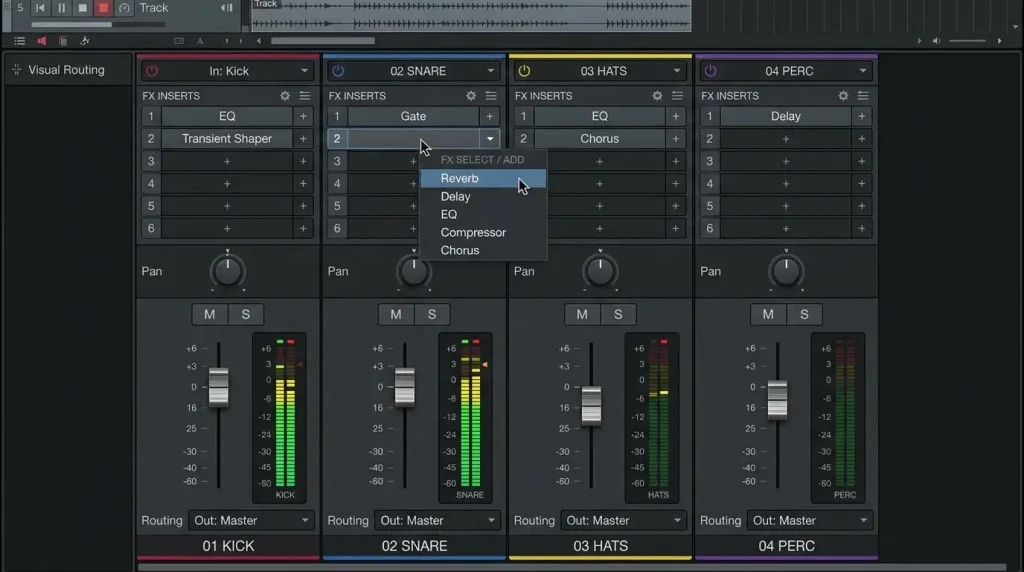Click the 01 KICK channel name label
Image resolution: width=1024 pixels, height=572 pixels.
click(x=228, y=546)
